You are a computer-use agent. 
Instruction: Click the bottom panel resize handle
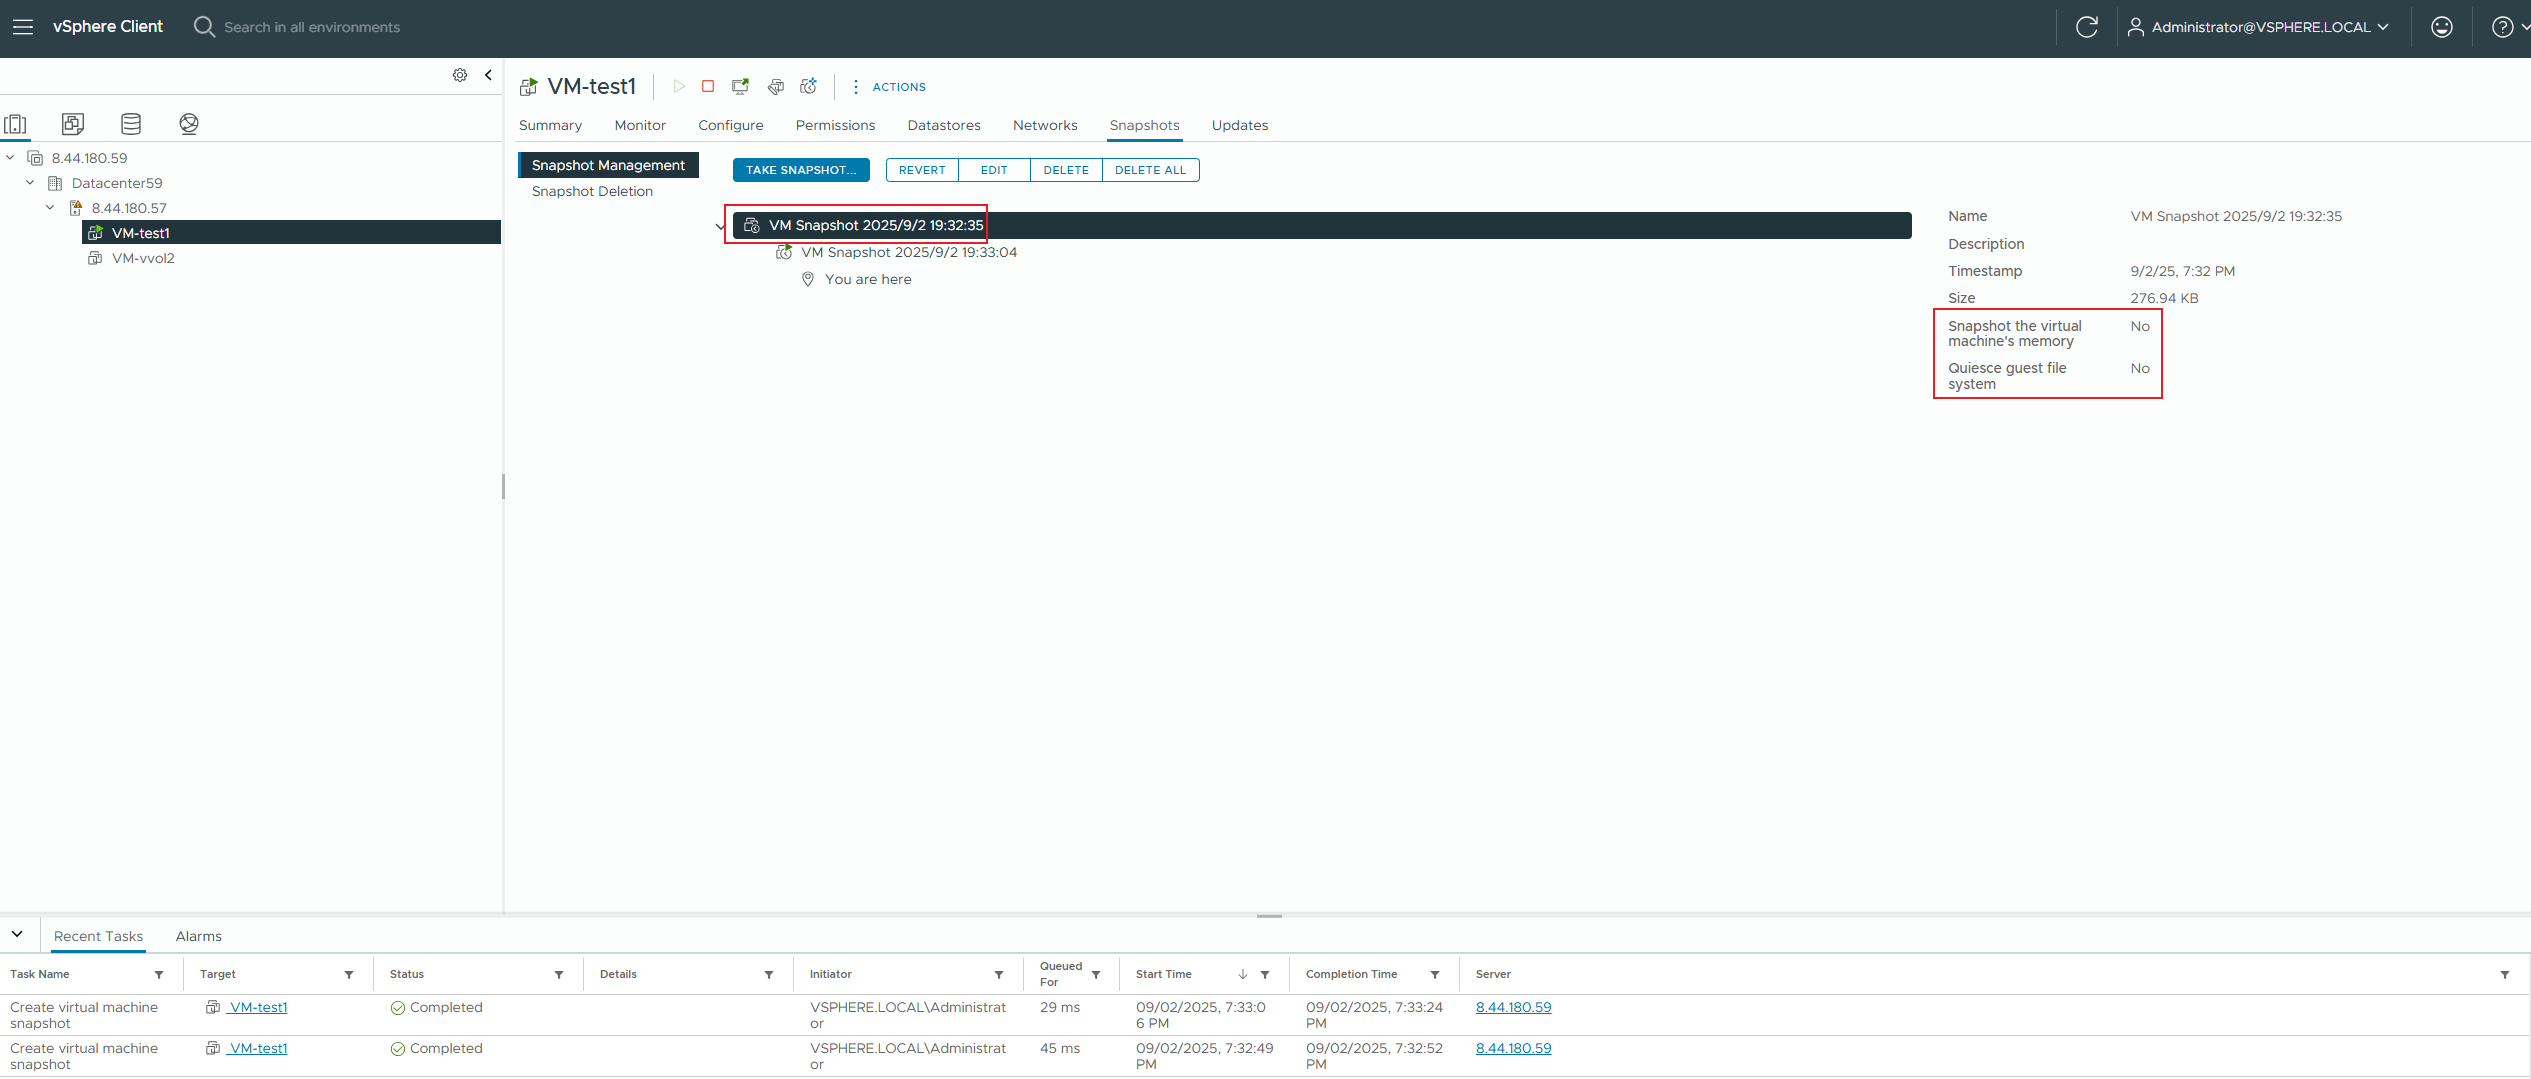click(x=1269, y=915)
